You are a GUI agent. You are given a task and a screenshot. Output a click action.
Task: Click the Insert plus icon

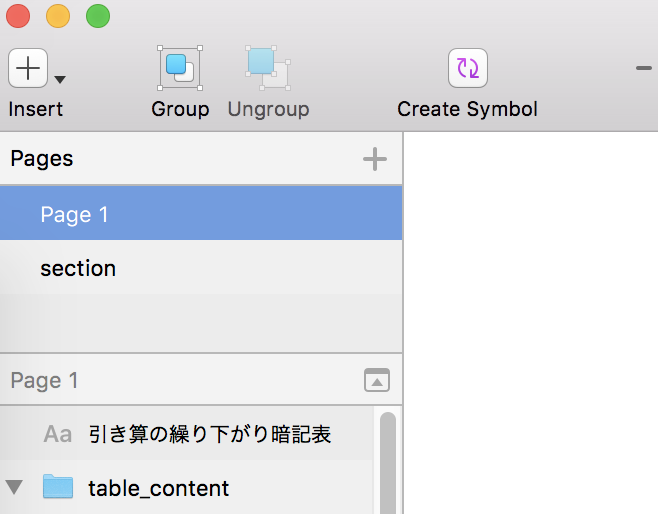pos(28,68)
